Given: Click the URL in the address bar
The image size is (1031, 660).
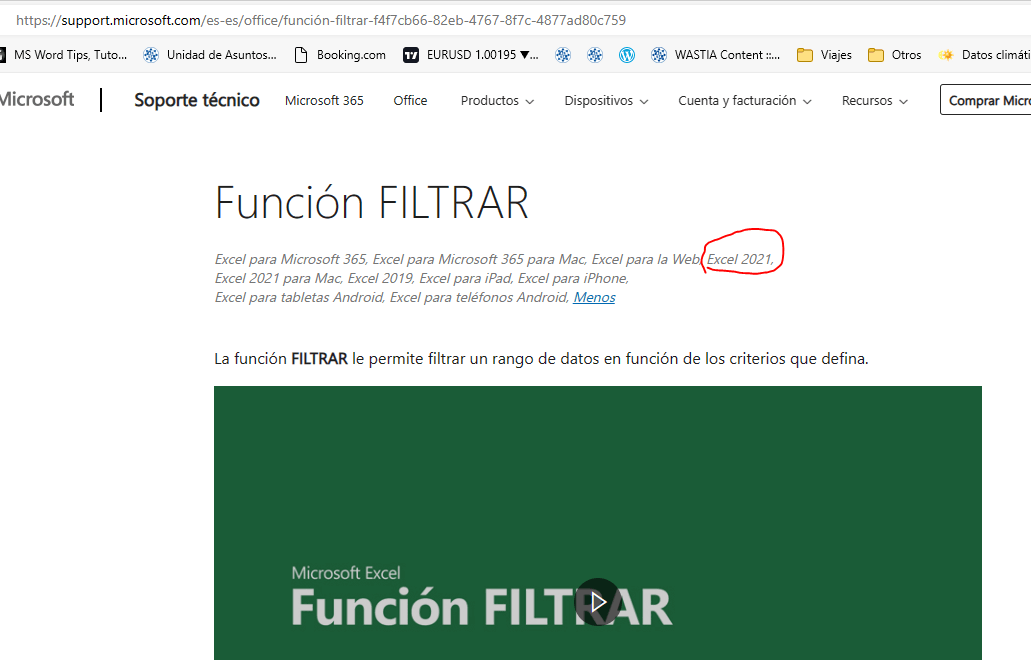Looking at the screenshot, I should click(x=321, y=20).
